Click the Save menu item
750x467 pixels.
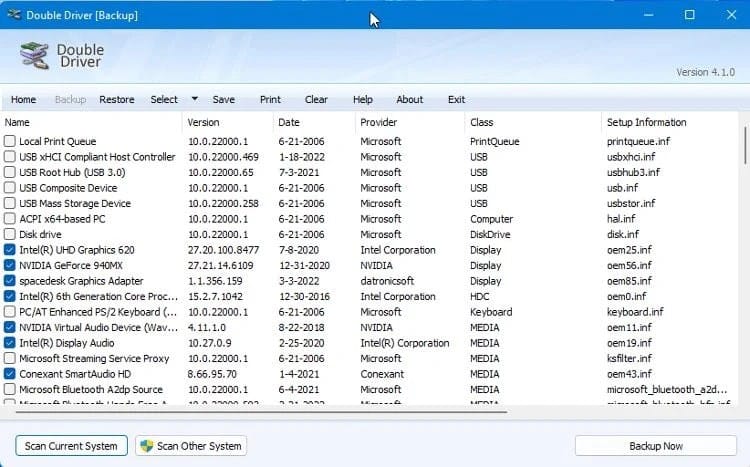point(224,100)
